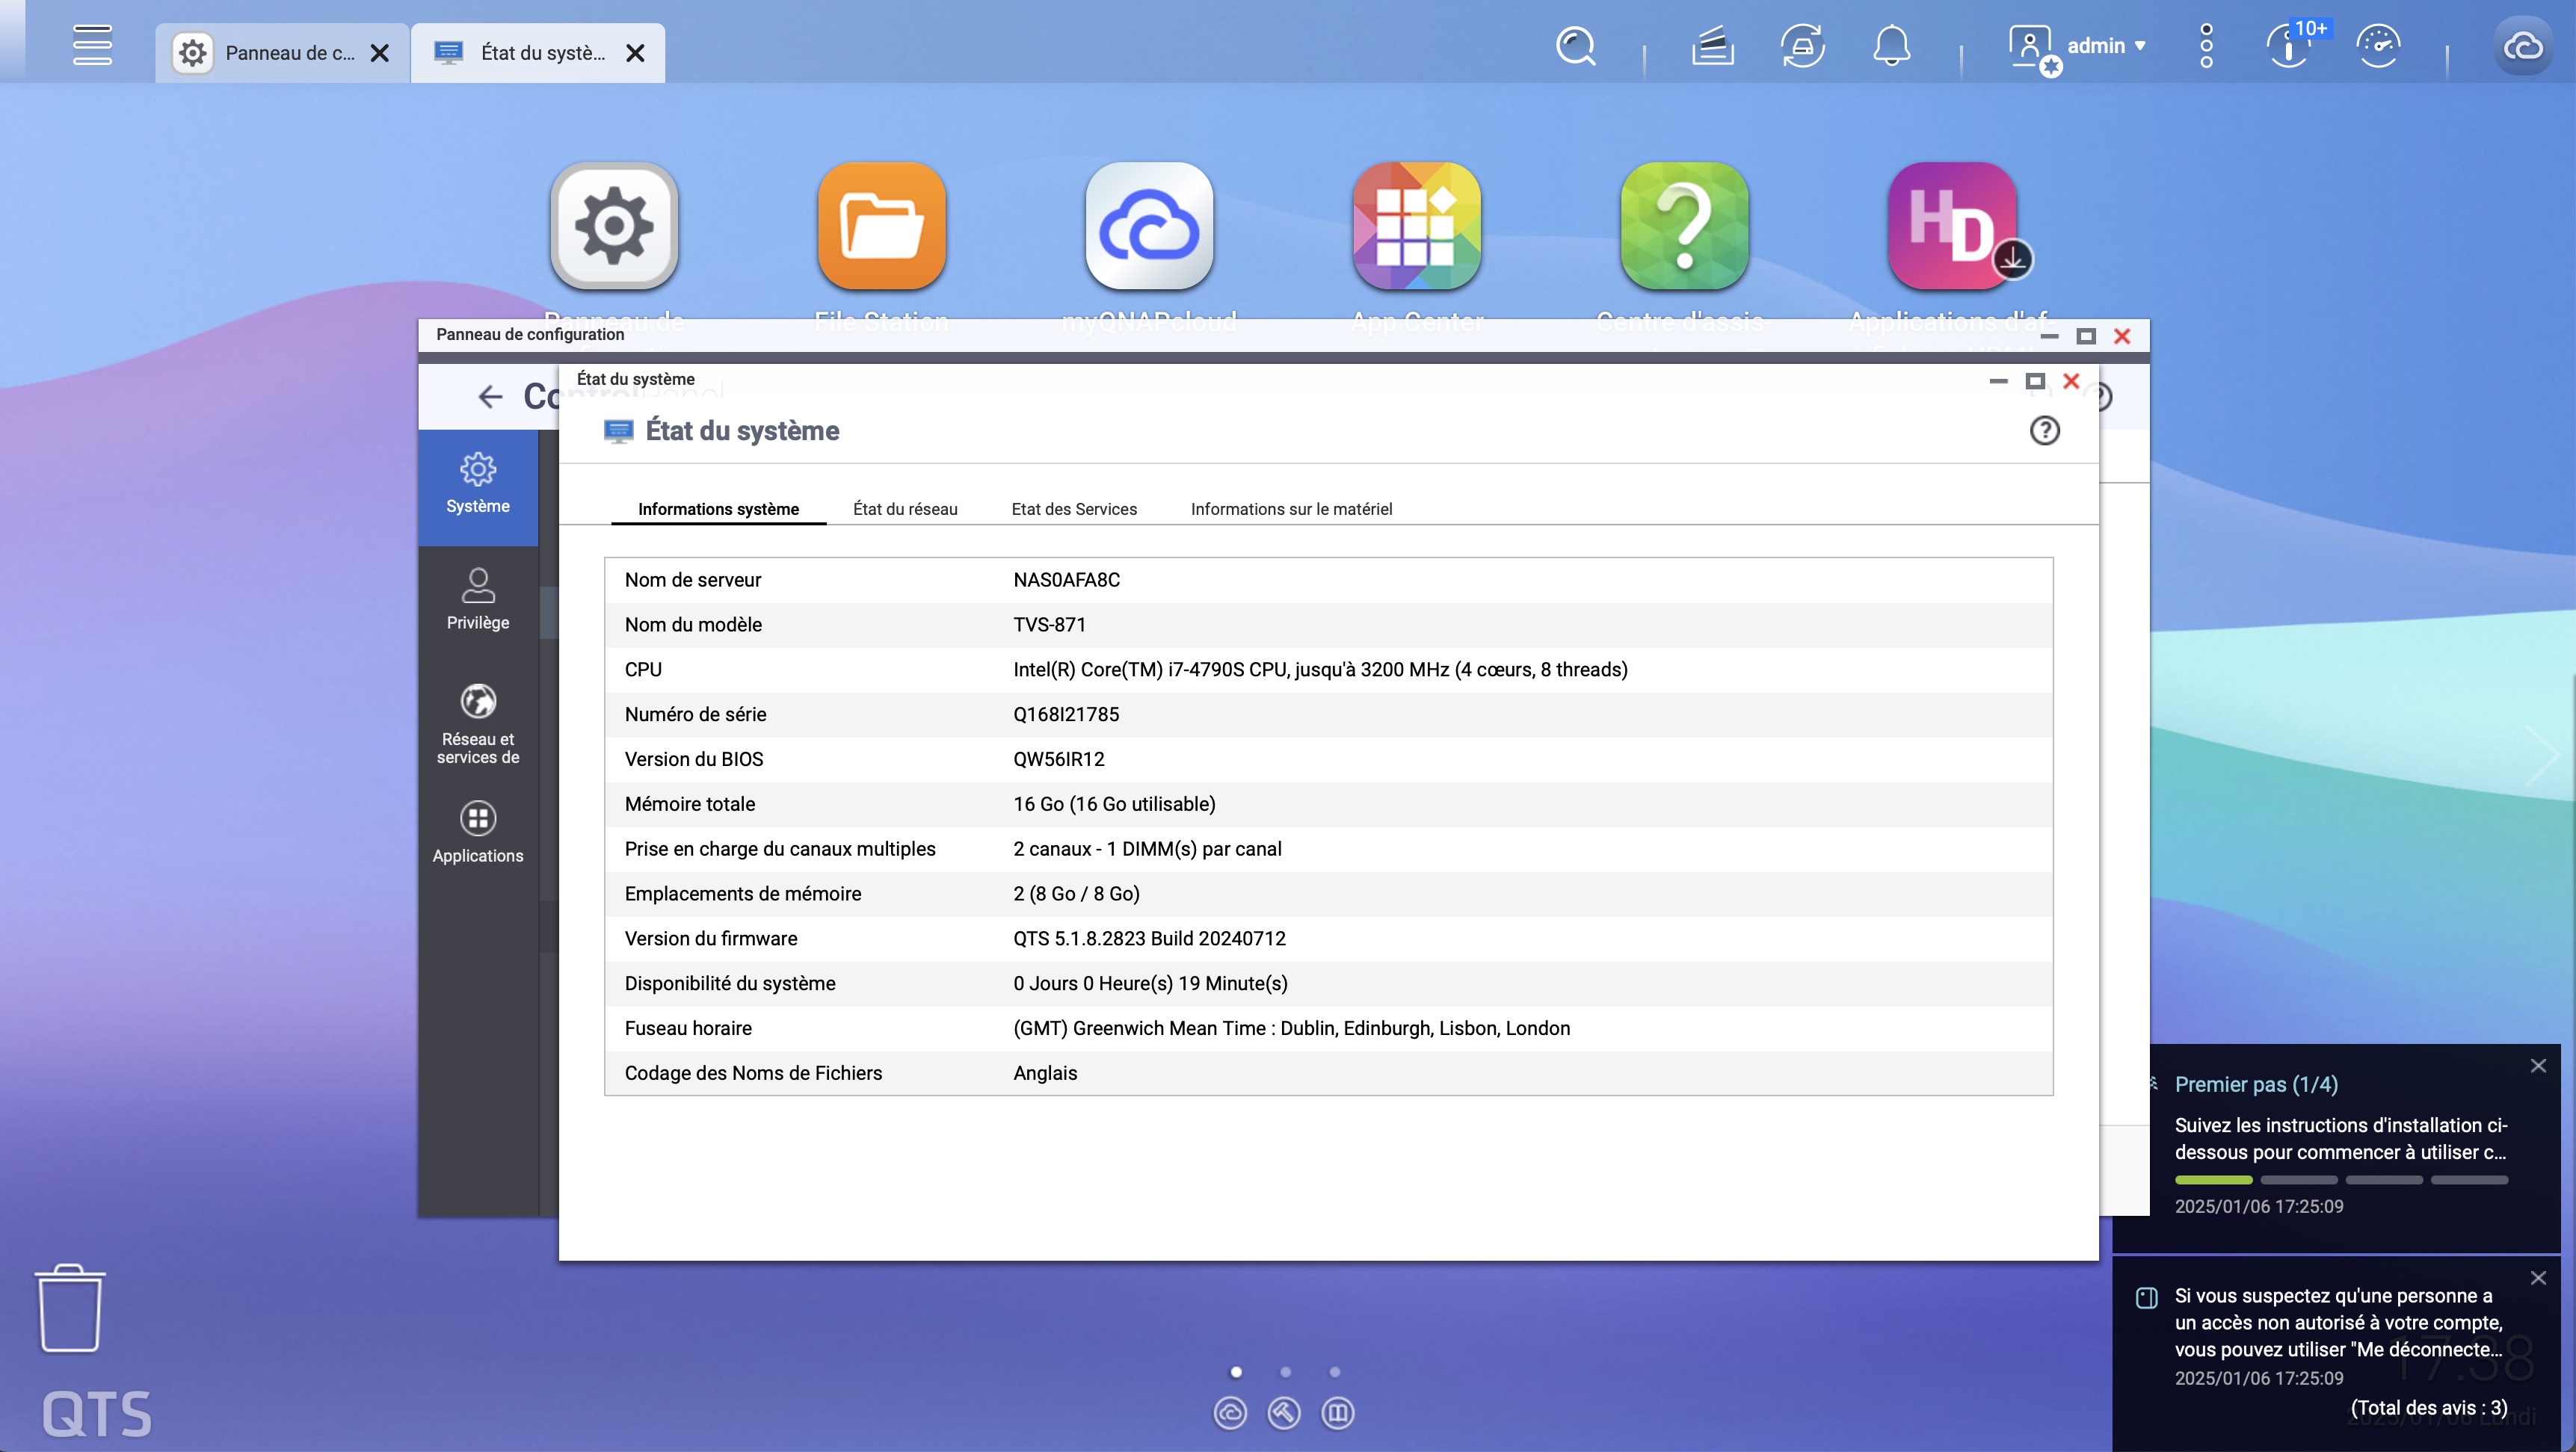Screen dimensions: 2576x1452
Task: Switch to Informations sur le matériel tab
Action: pos(1291,509)
